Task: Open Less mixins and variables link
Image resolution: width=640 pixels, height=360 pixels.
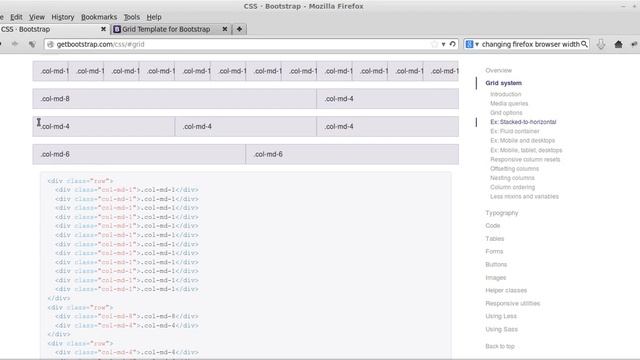Action: click(524, 197)
